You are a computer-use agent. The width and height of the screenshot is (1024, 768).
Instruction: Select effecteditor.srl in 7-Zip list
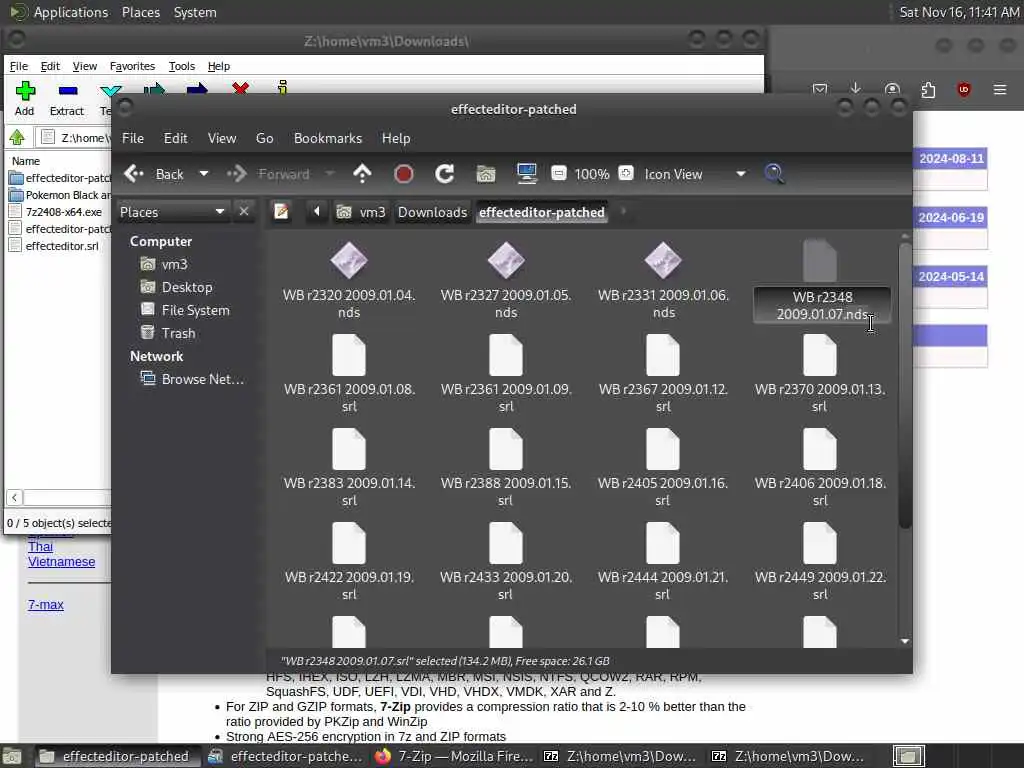click(61, 246)
